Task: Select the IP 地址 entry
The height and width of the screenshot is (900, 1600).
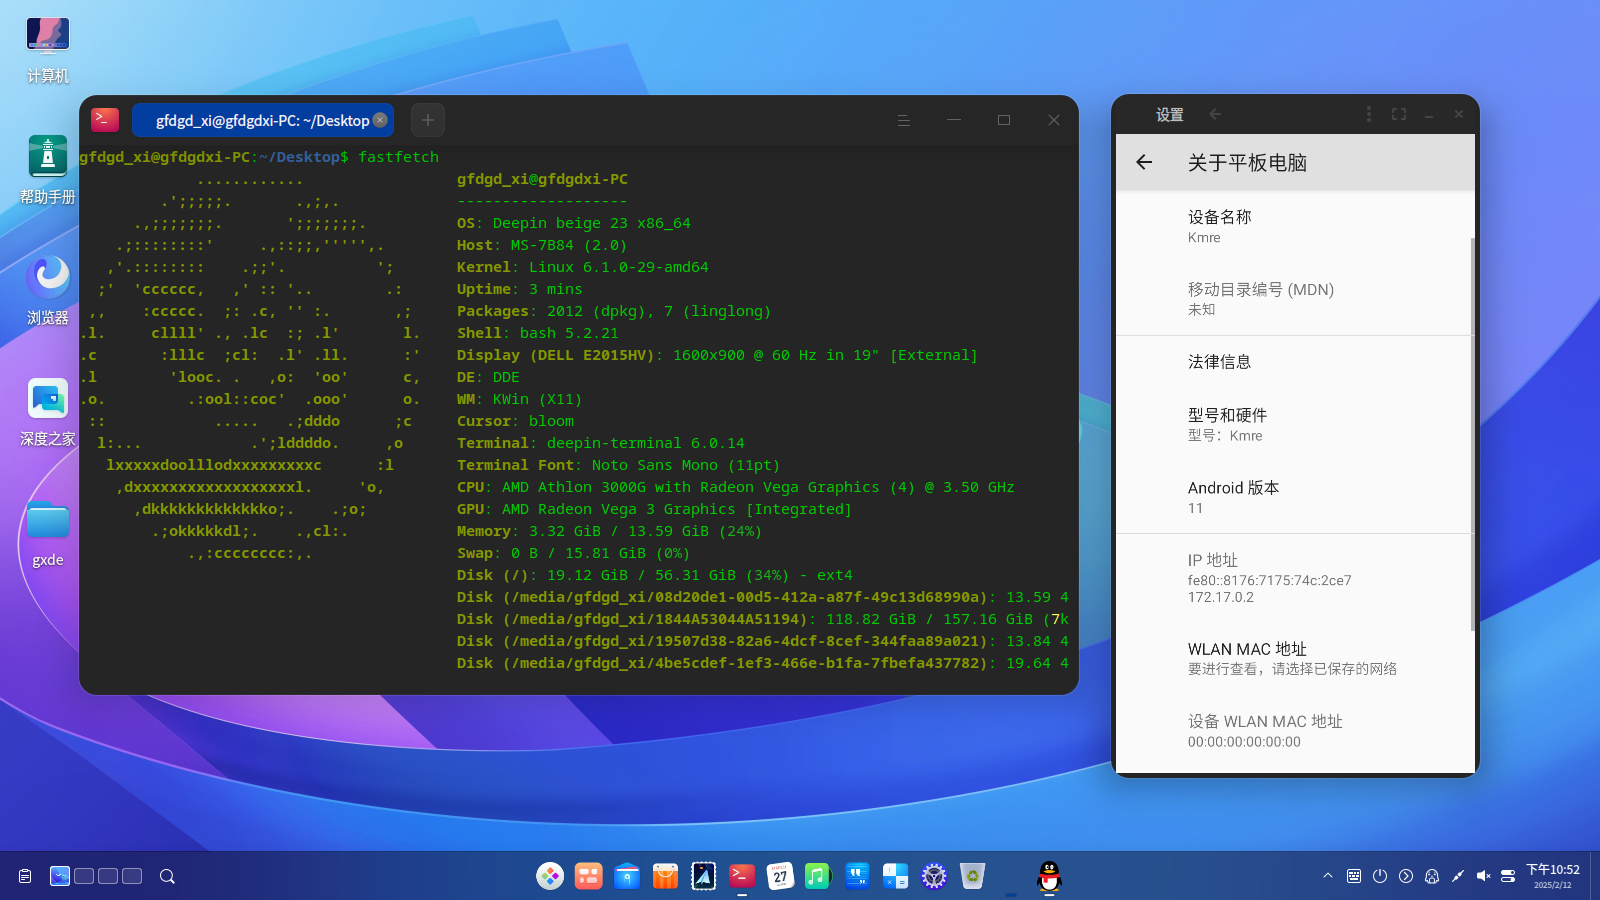Action: point(1294,578)
